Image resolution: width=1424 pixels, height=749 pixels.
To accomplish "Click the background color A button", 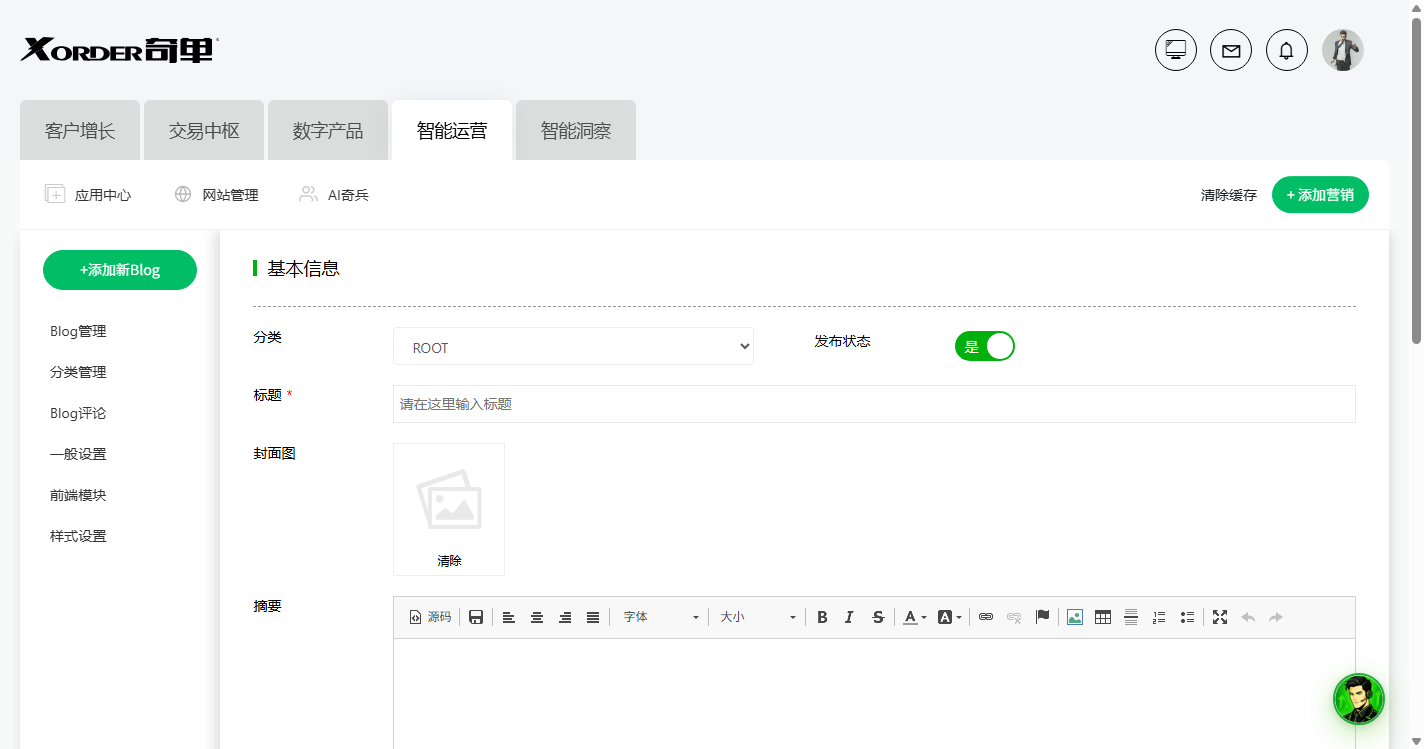I will [x=944, y=617].
